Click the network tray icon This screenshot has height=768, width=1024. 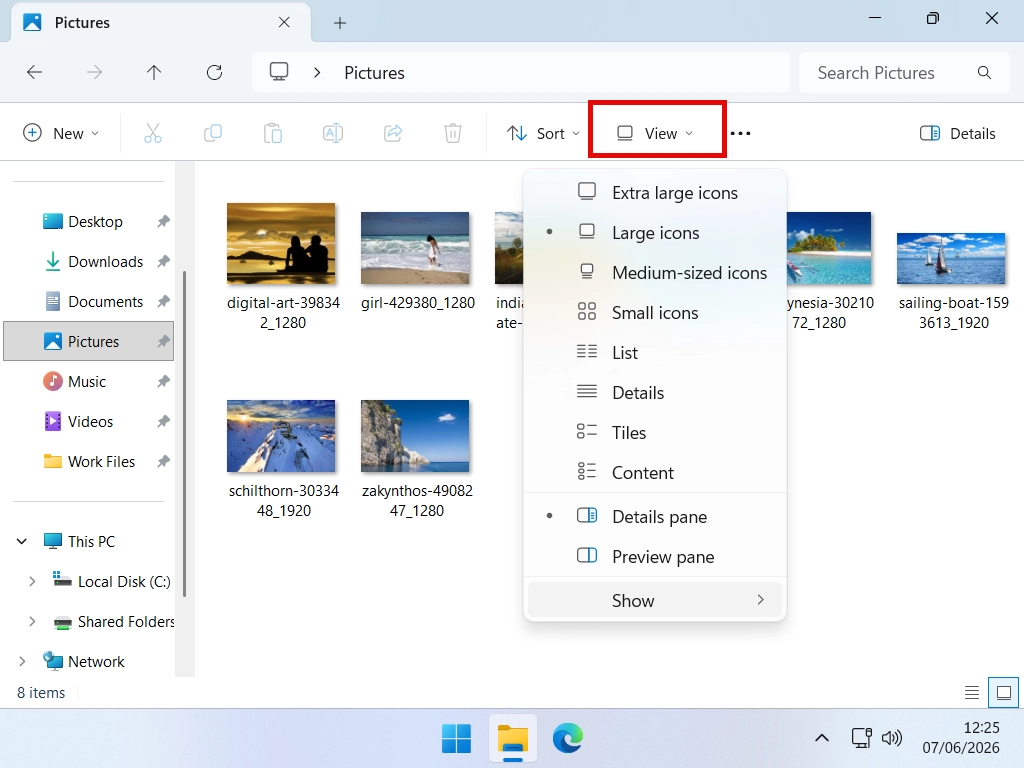point(861,739)
